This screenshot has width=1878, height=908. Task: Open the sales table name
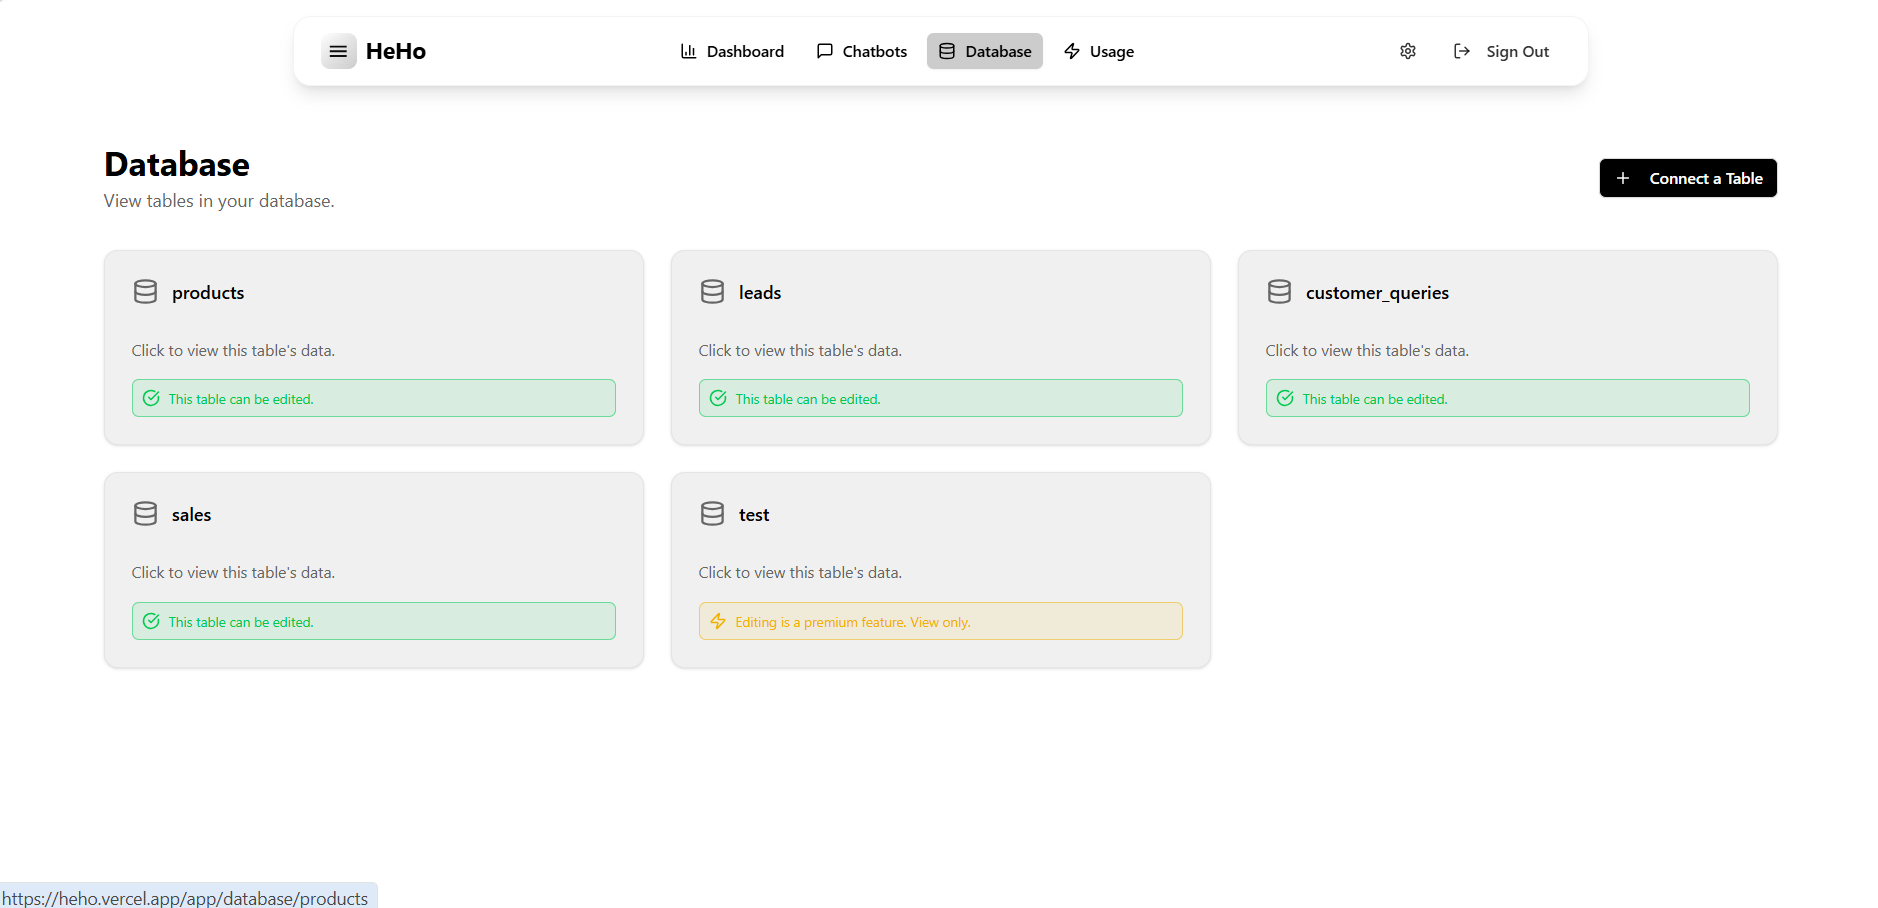click(191, 515)
